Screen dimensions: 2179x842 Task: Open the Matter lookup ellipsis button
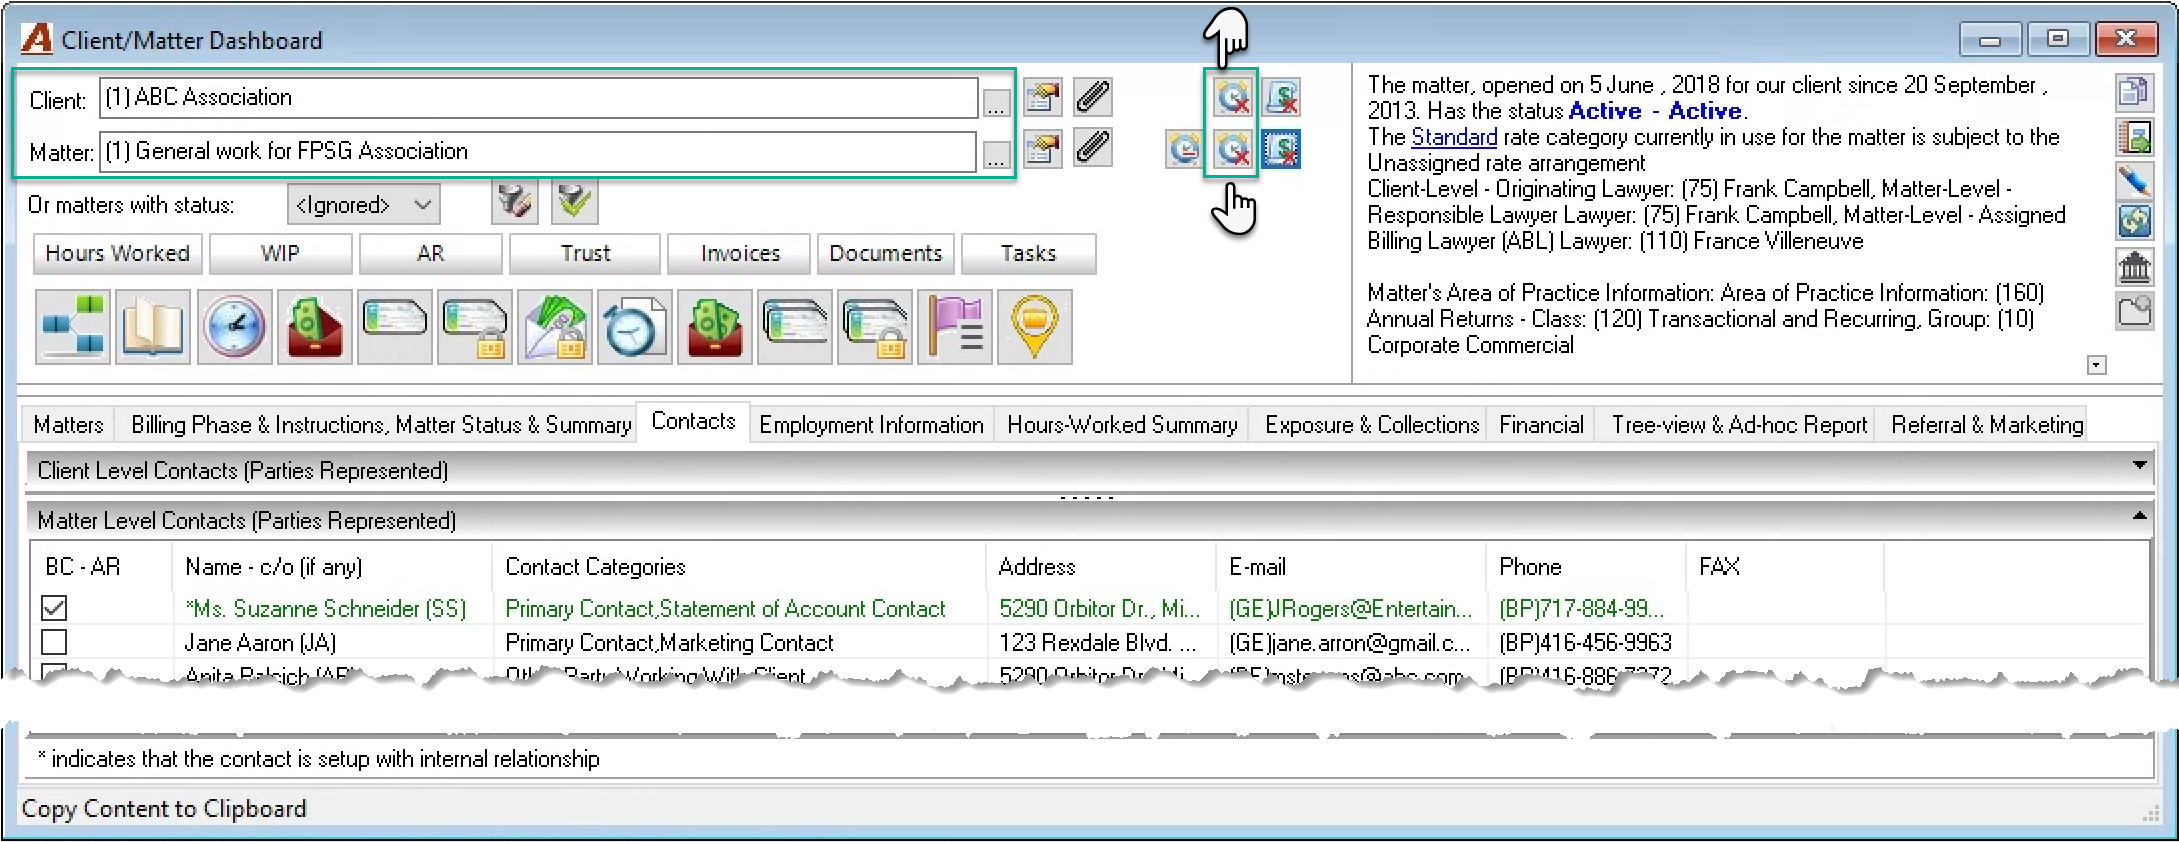click(996, 155)
